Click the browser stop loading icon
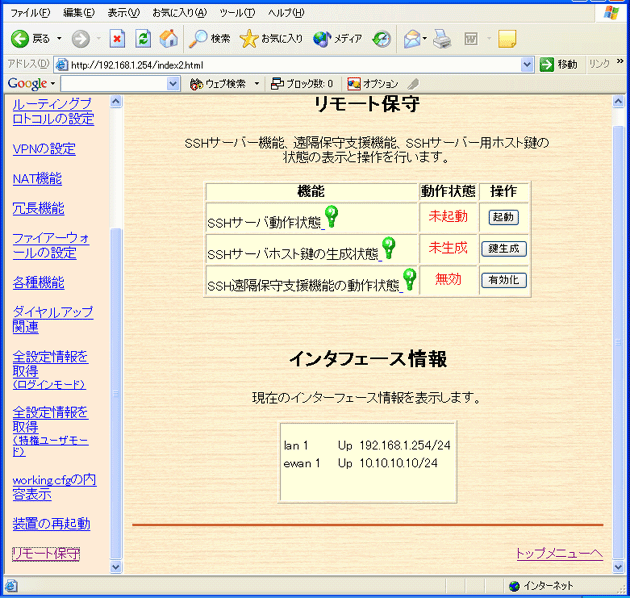 pyautogui.click(x=117, y=39)
